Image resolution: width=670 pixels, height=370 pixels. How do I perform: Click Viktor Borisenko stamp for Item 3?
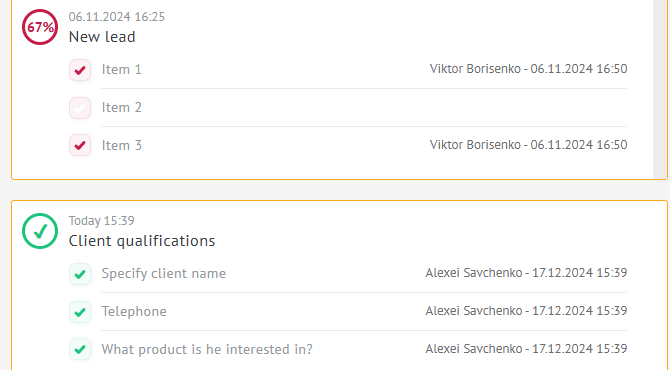coord(529,145)
